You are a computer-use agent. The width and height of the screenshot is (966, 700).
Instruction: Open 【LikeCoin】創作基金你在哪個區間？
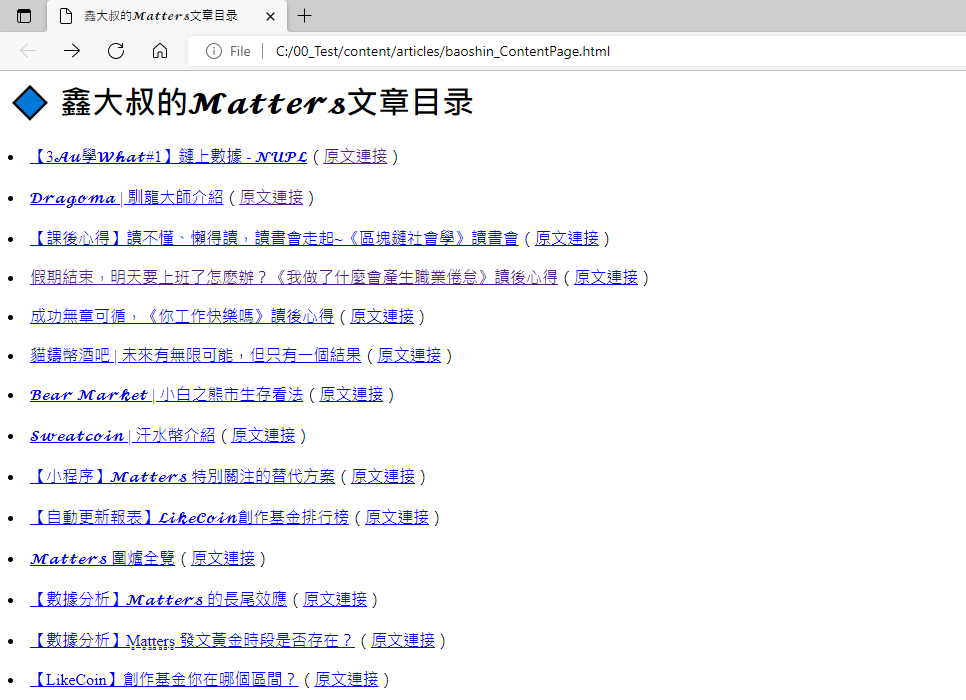[x=164, y=680]
